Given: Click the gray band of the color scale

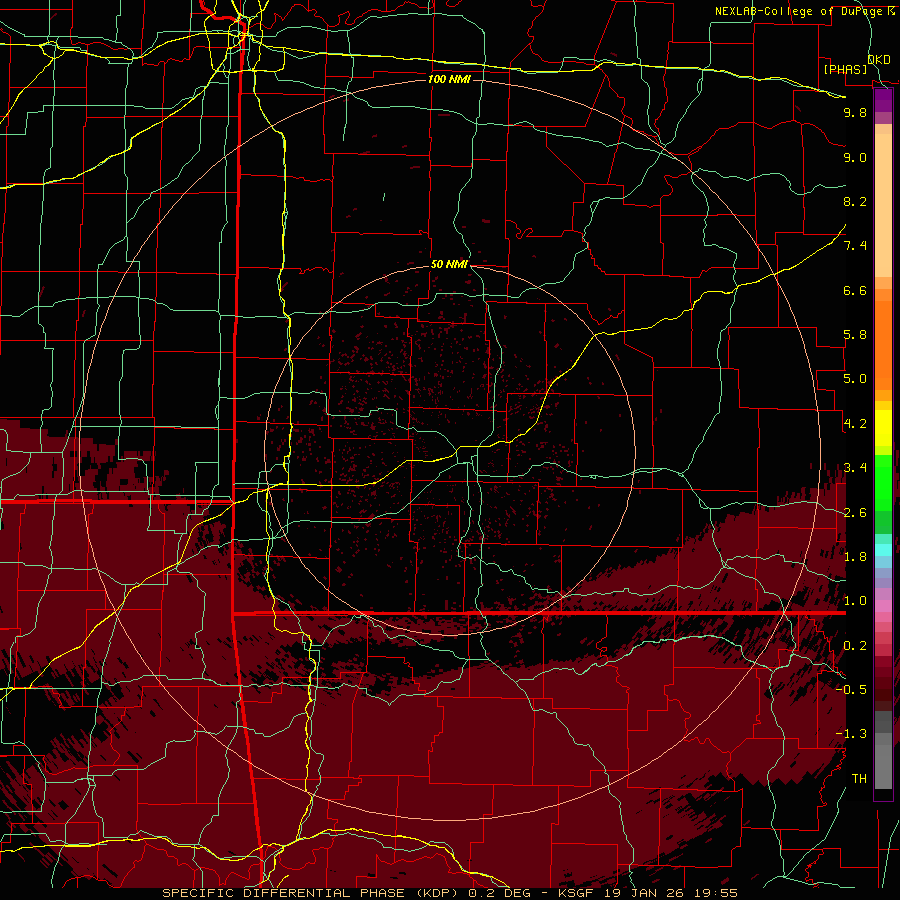Looking at the screenshot, I should 883,749.
